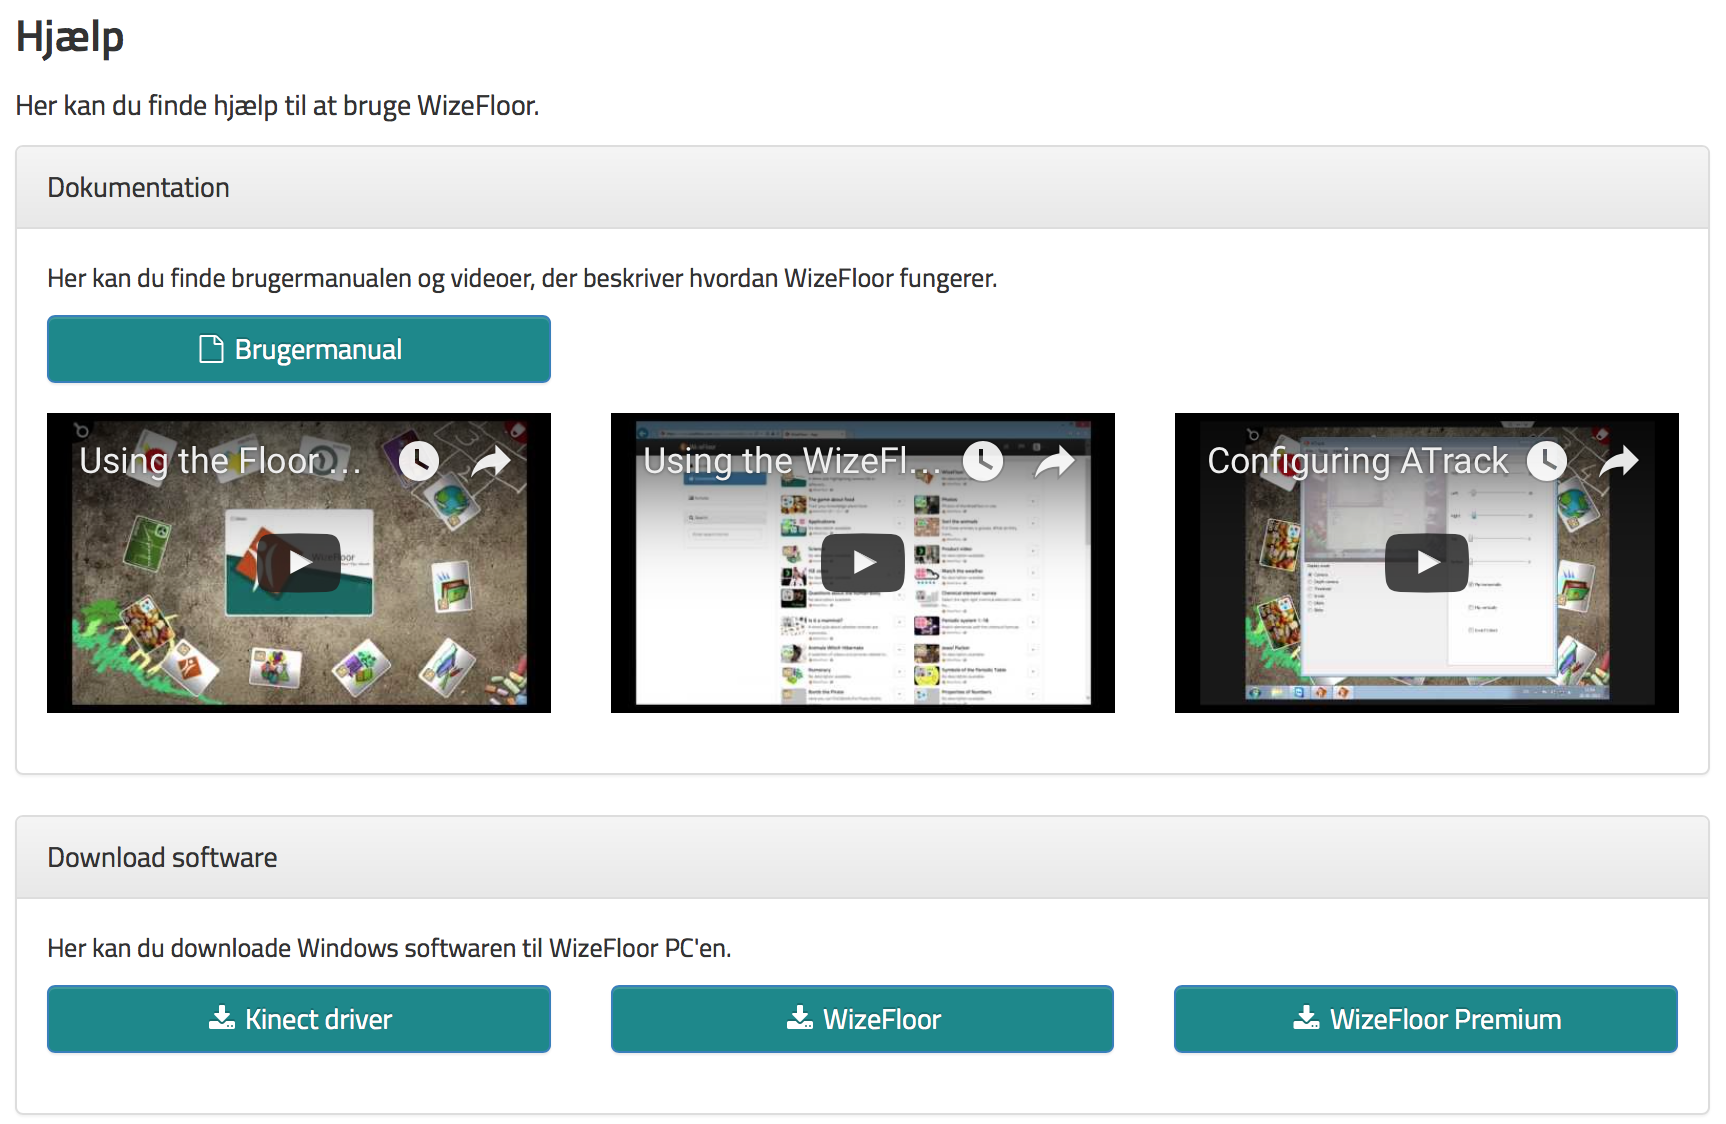
Task: Click the download icon beside 'Kinect driver'
Action: [x=221, y=1018]
